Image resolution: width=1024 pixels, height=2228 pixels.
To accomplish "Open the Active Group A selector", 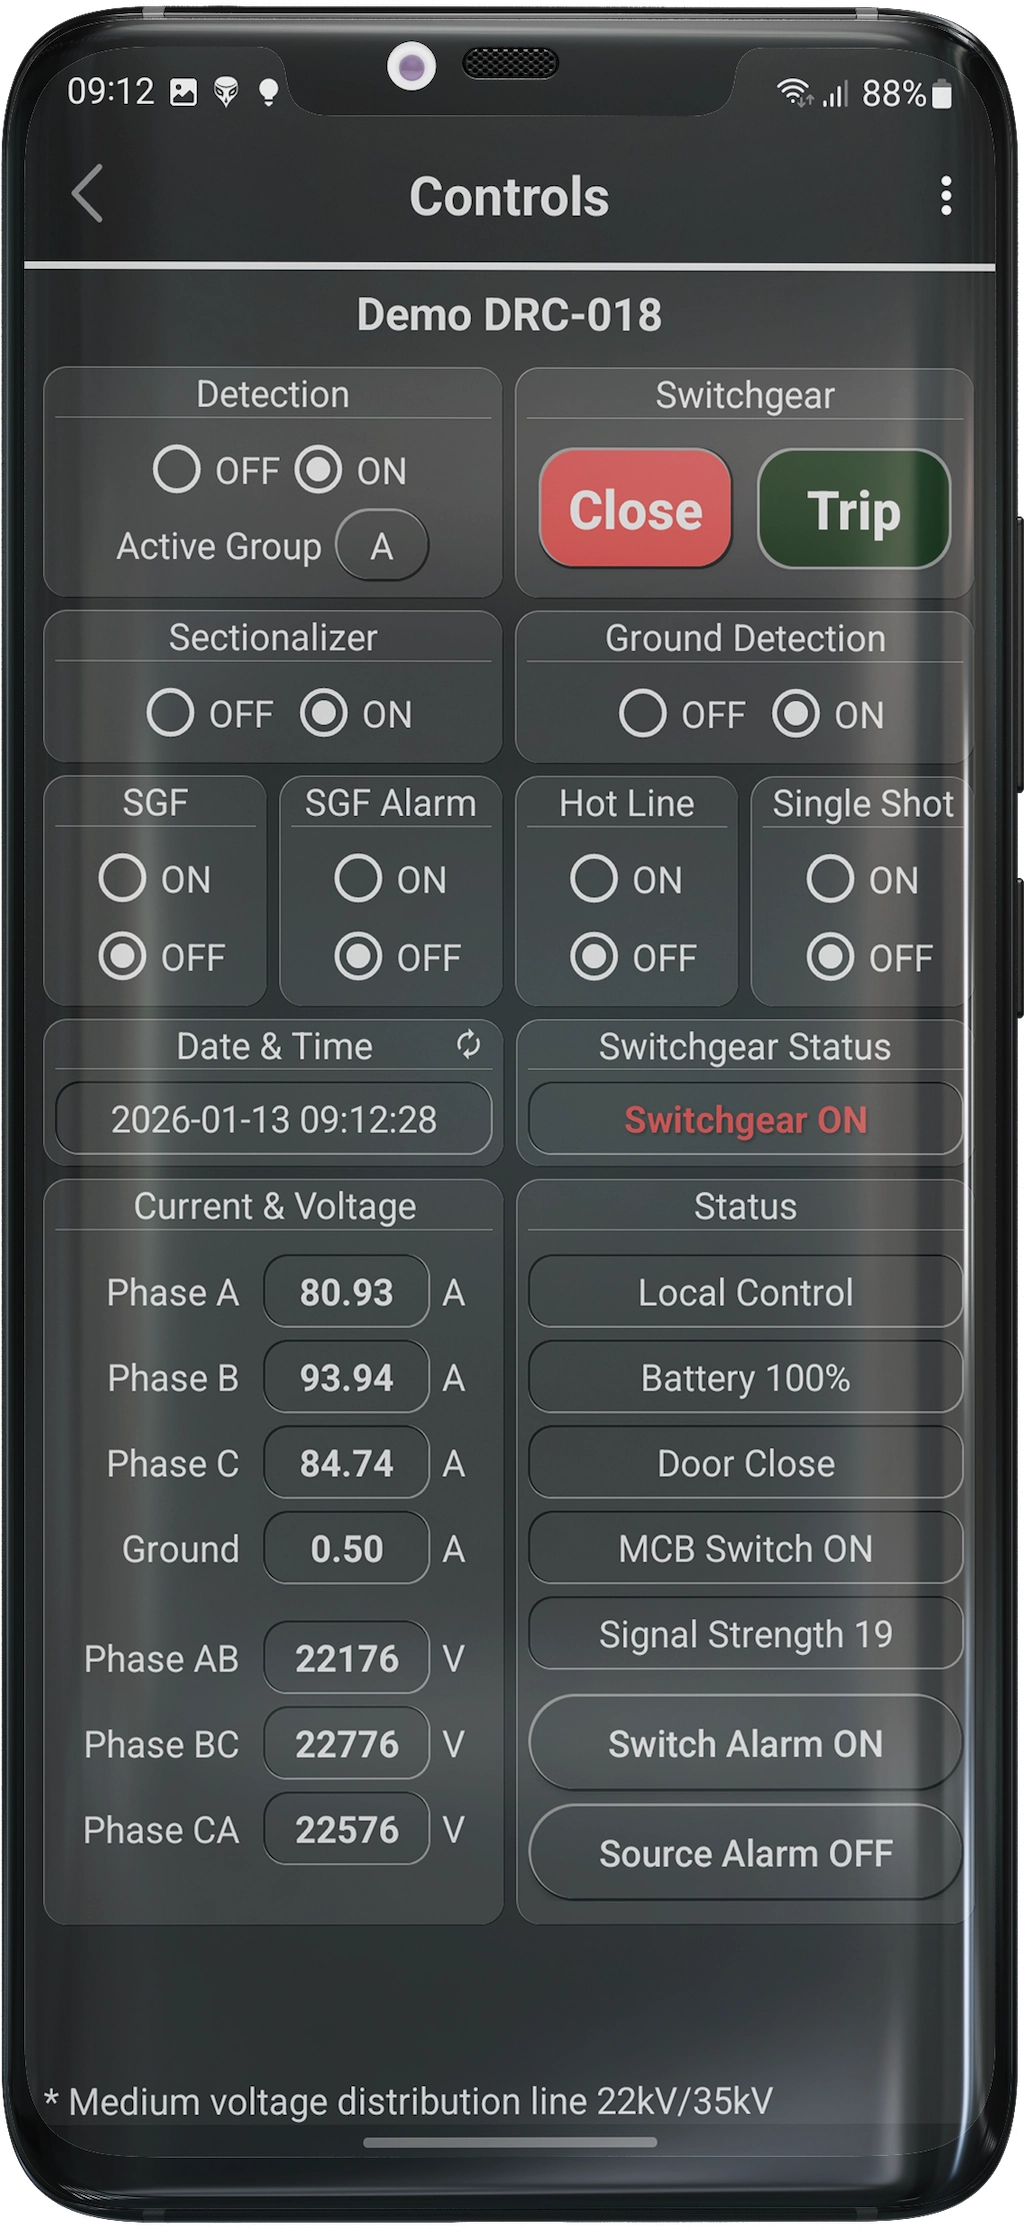I will 381,545.
